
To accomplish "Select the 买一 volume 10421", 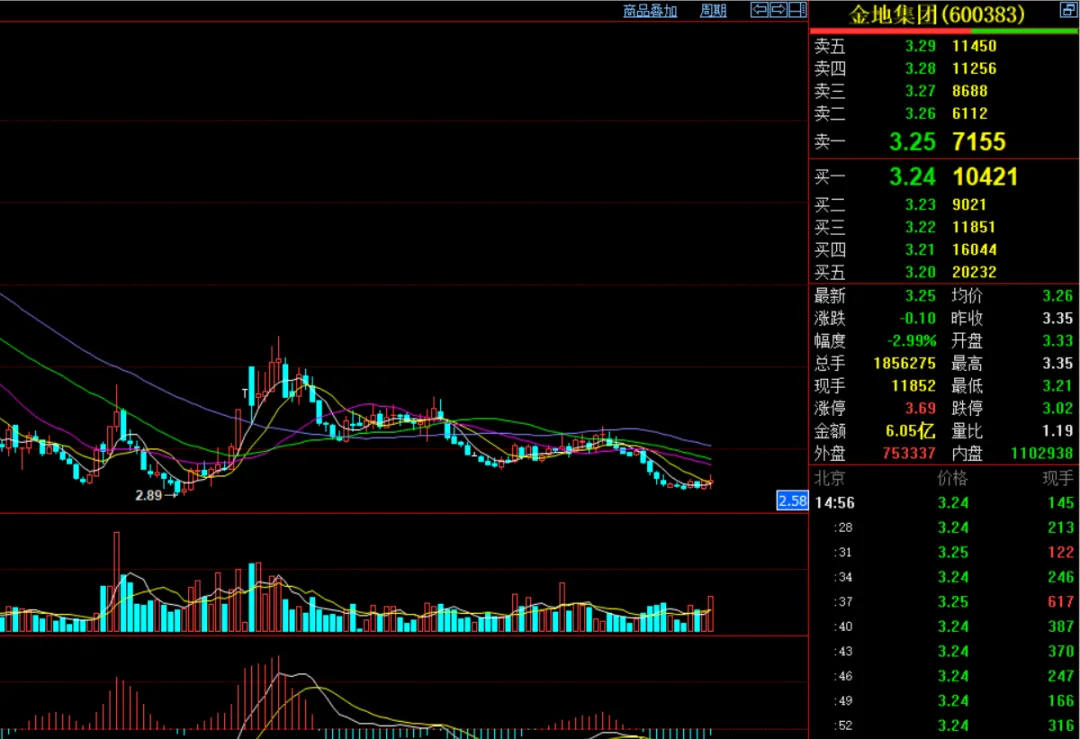I will click(985, 177).
